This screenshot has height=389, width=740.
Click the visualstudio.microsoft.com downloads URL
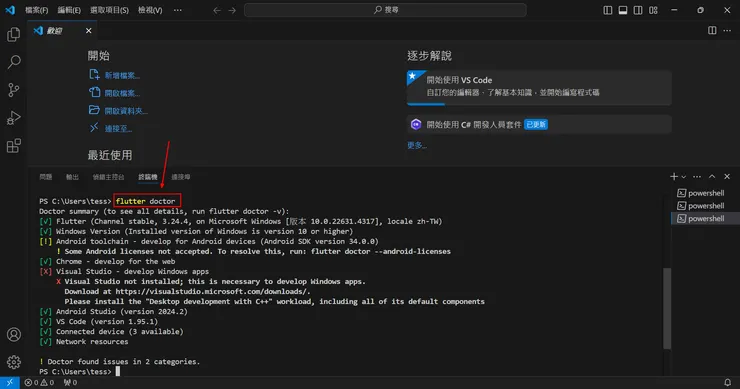click(x=212, y=291)
